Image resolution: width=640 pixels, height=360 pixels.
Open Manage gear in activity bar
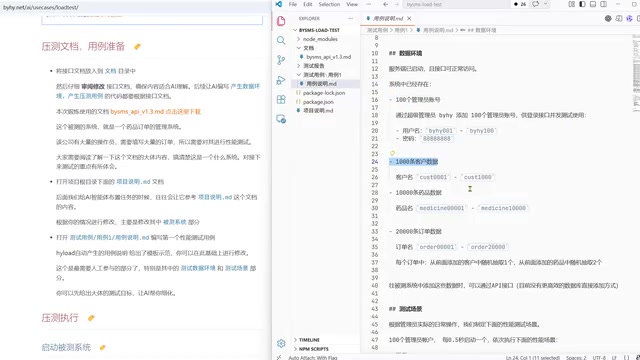tap(281, 343)
